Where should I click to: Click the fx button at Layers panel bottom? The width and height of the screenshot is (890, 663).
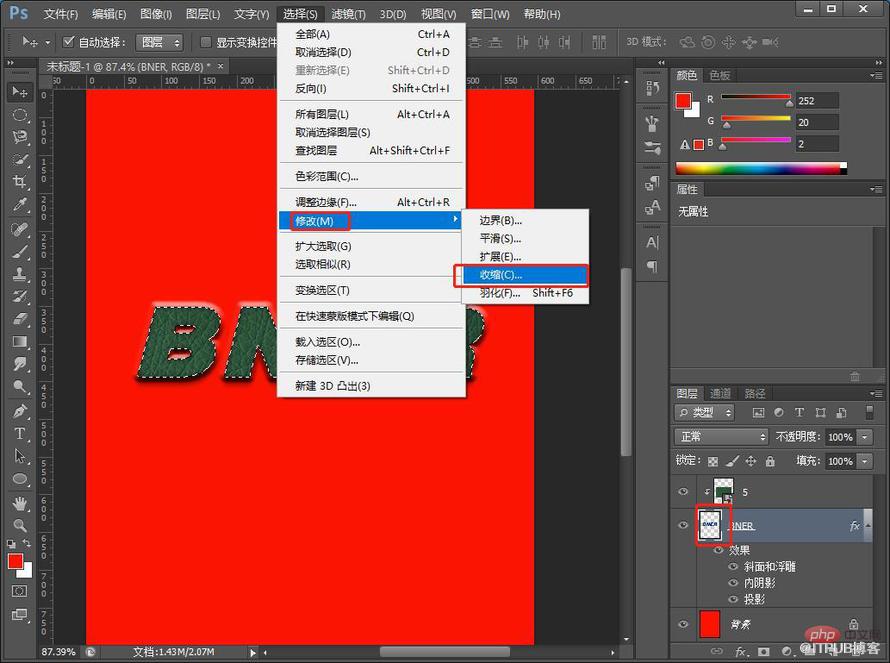[x=741, y=651]
